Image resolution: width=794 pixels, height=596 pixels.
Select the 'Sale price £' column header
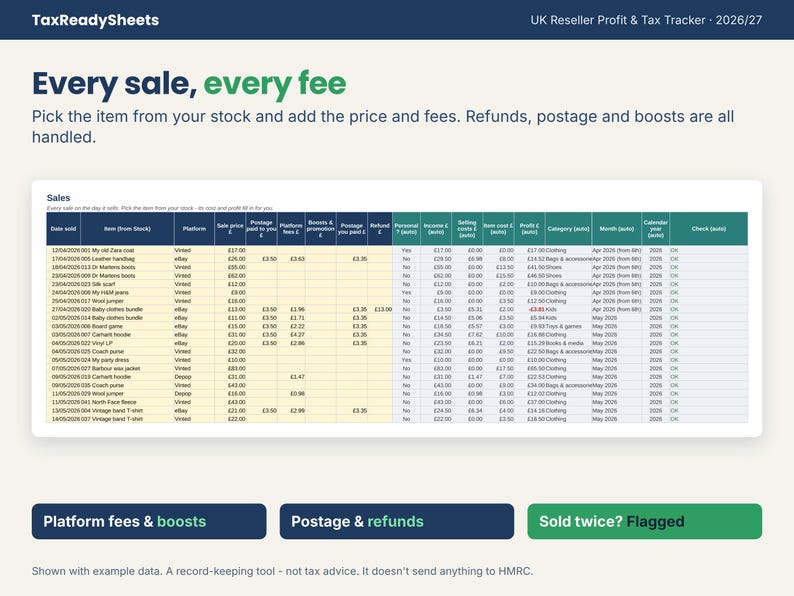click(x=230, y=229)
